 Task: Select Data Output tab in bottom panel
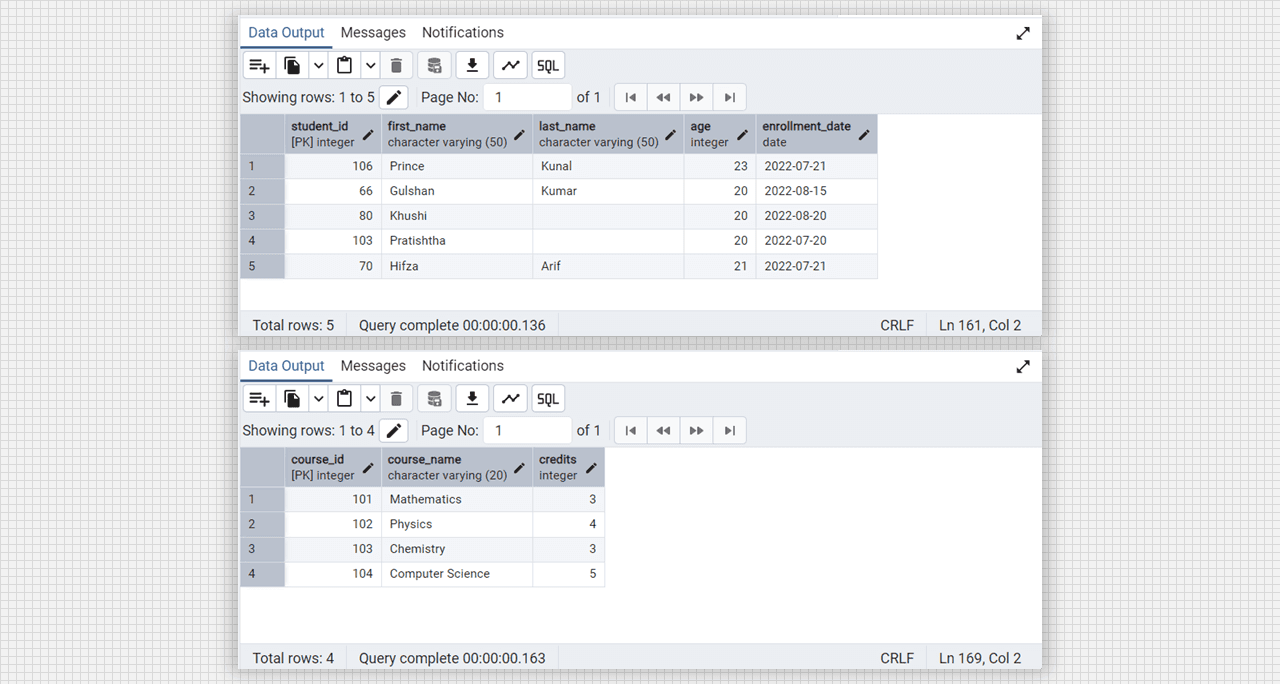pos(286,365)
